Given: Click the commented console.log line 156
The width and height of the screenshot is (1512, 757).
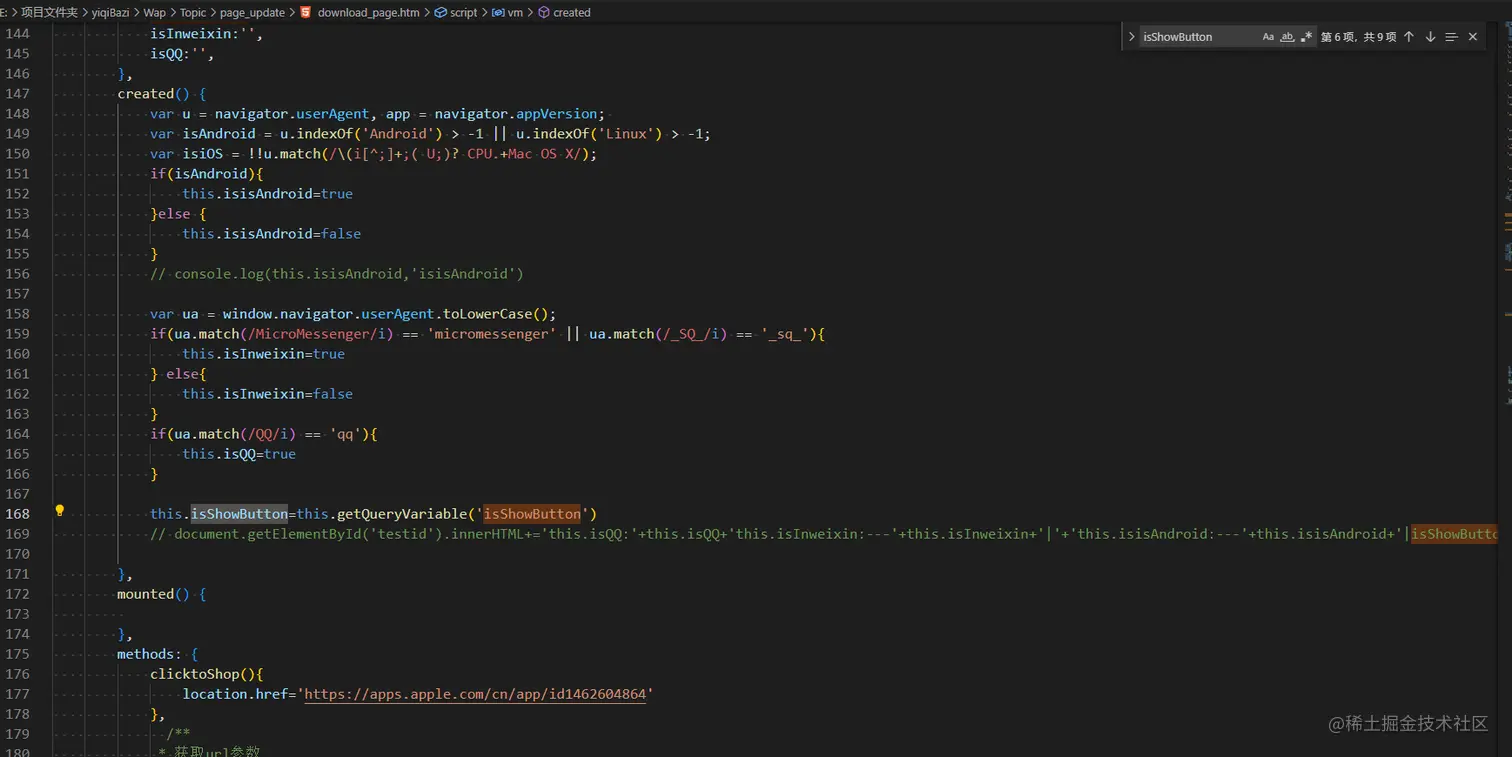Looking at the screenshot, I should (337, 274).
